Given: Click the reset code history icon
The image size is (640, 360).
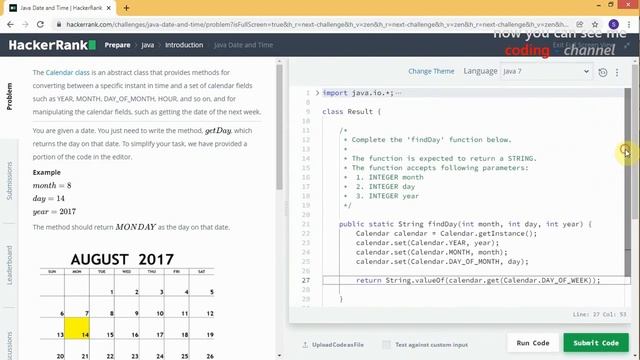Looking at the screenshot, I should coord(602,72).
